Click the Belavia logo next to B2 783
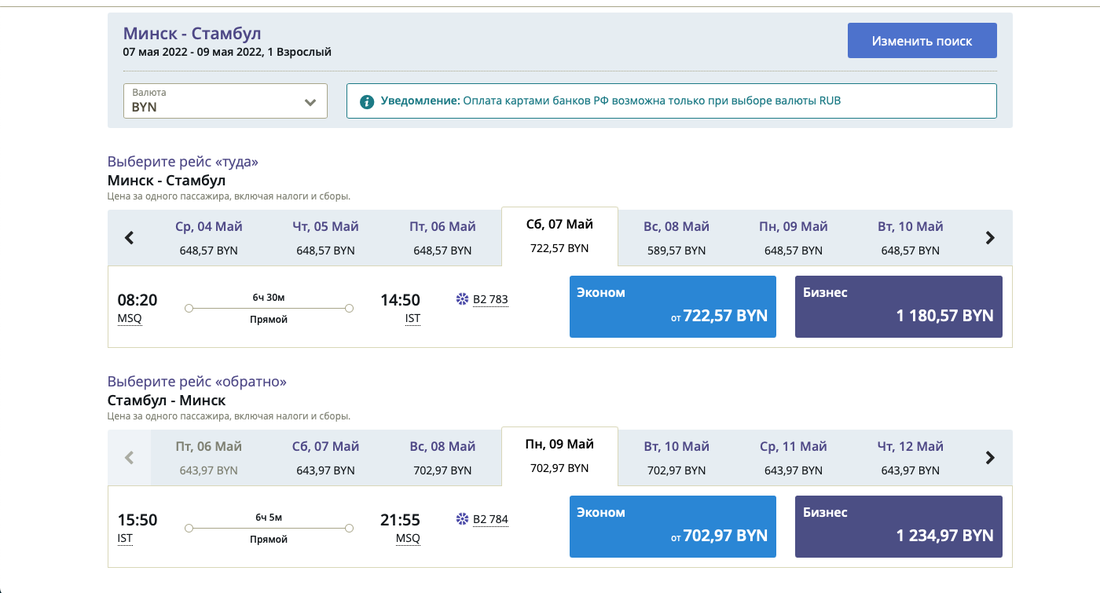Screen dimensions: 1100x593 (x=462, y=299)
